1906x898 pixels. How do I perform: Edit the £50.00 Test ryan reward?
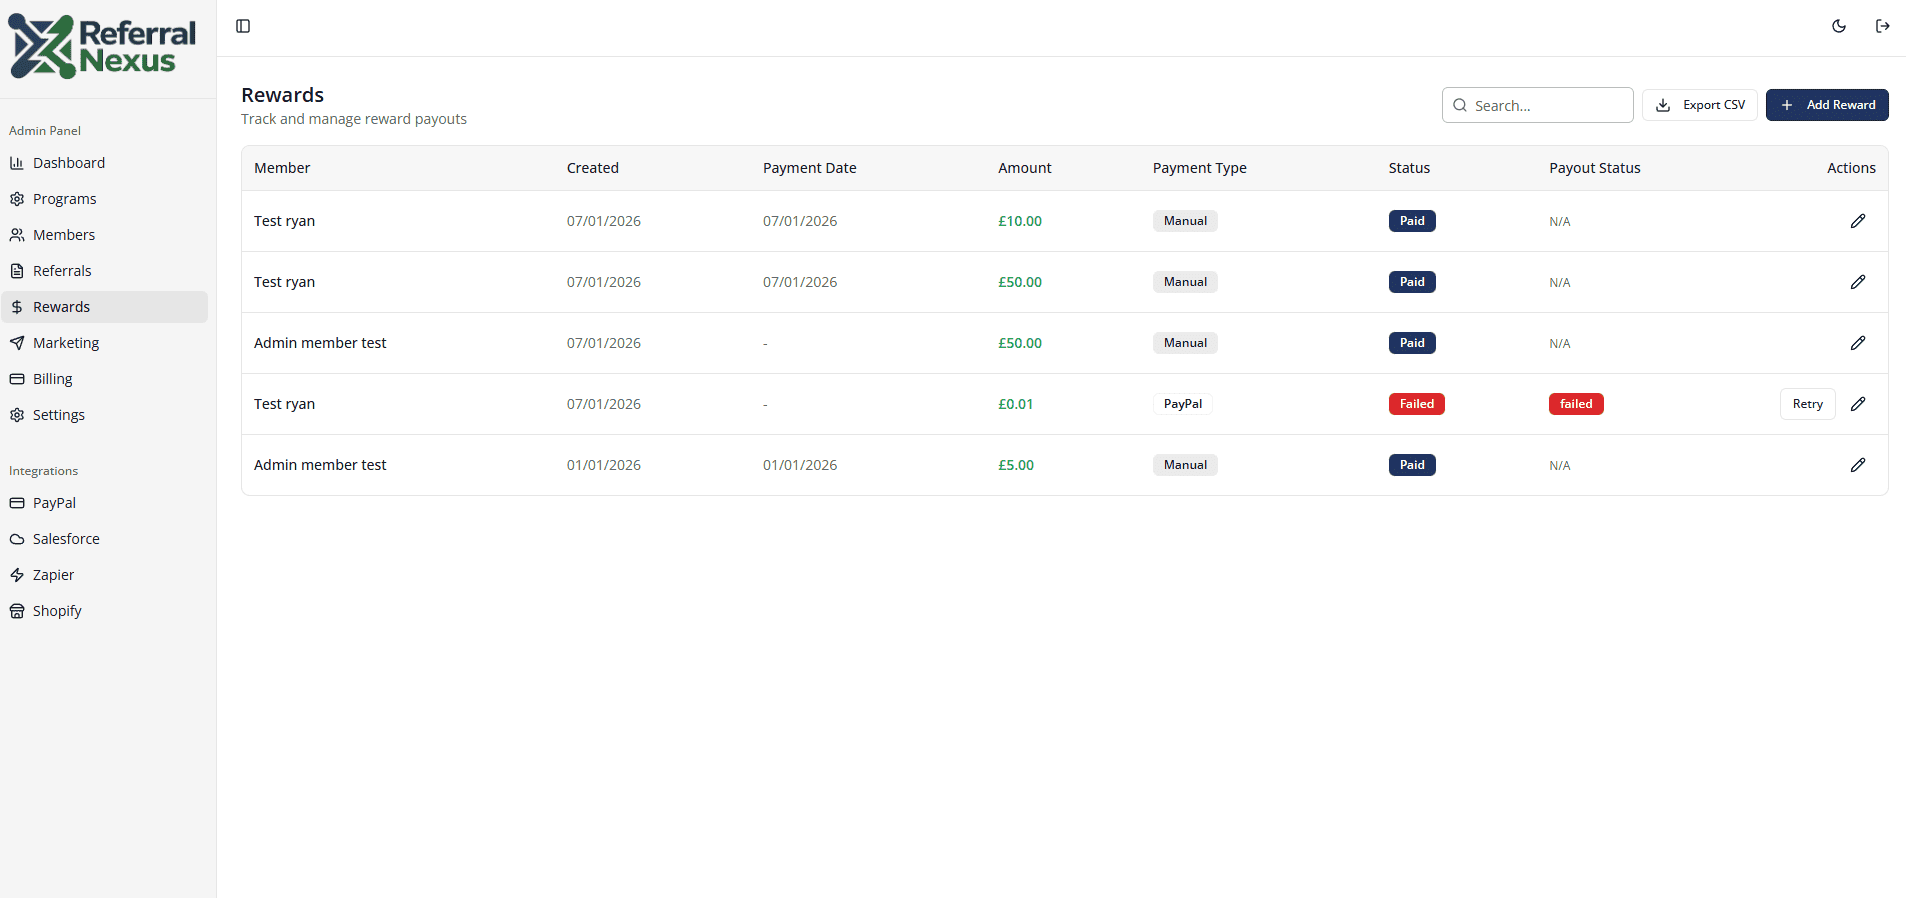click(1858, 282)
